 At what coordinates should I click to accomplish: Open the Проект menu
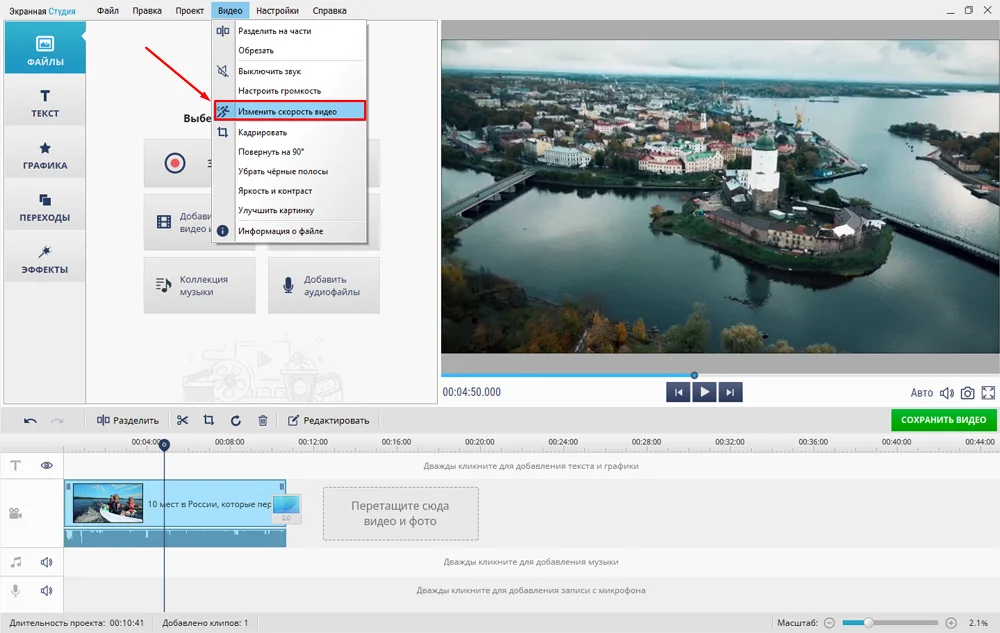(189, 10)
